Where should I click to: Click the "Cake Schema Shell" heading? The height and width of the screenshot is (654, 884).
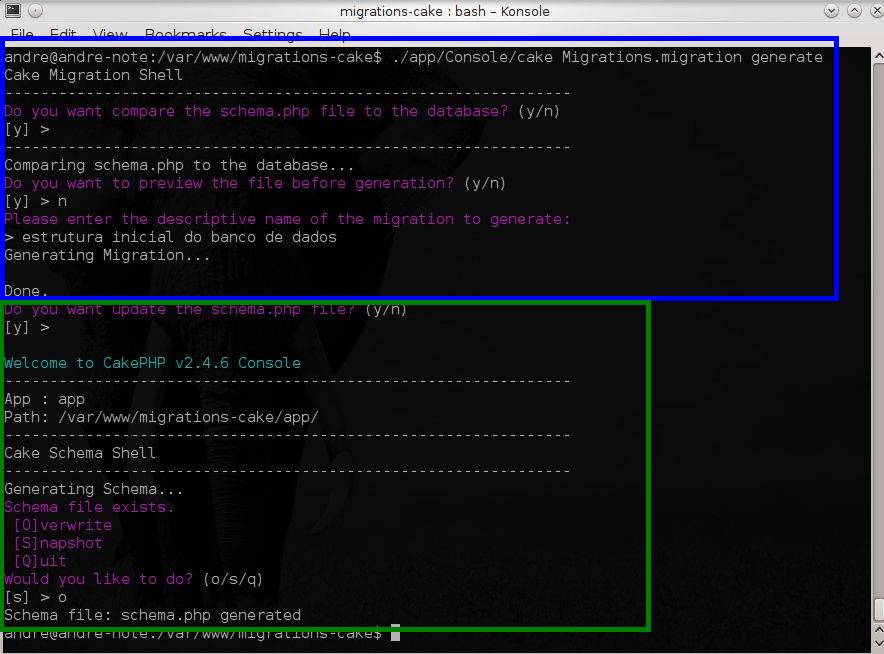click(x=80, y=453)
